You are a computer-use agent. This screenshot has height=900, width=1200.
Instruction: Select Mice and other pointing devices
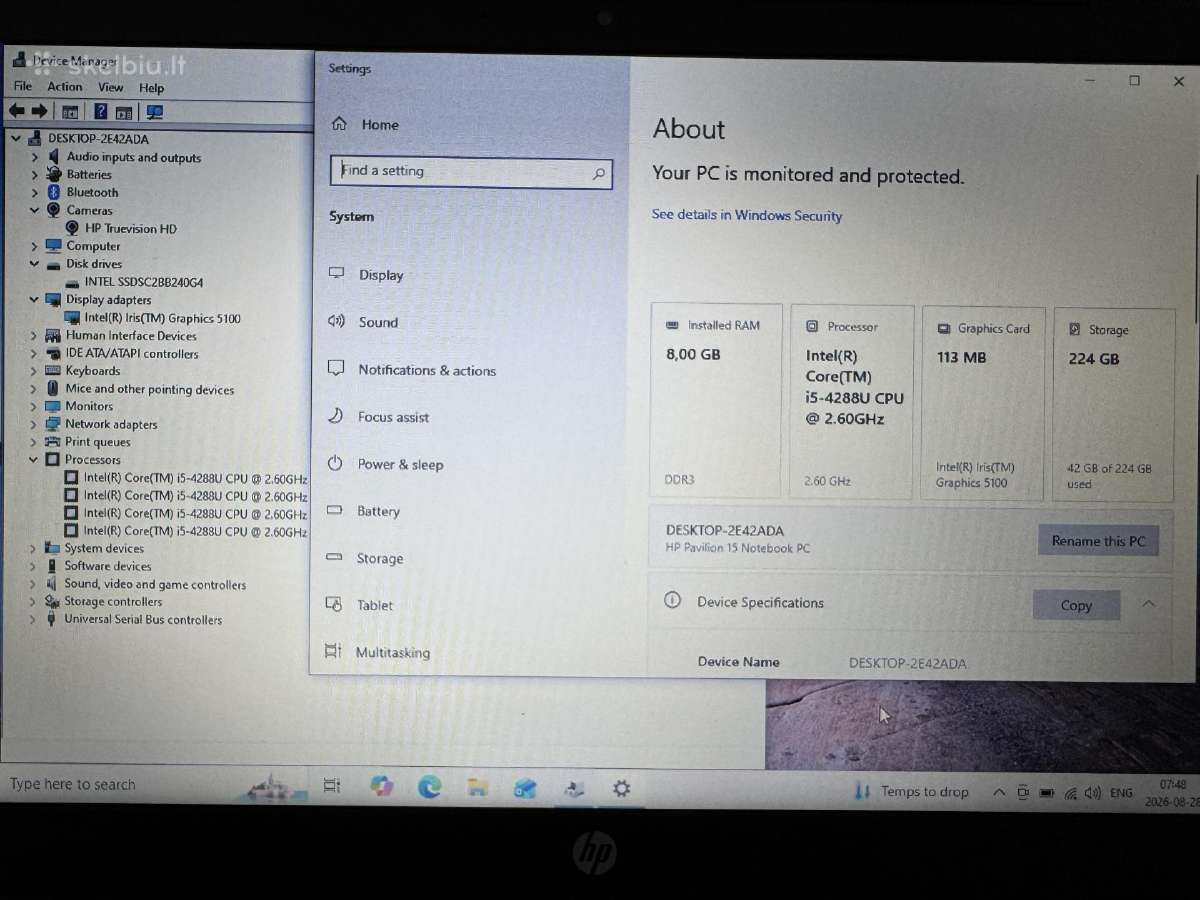tap(150, 389)
